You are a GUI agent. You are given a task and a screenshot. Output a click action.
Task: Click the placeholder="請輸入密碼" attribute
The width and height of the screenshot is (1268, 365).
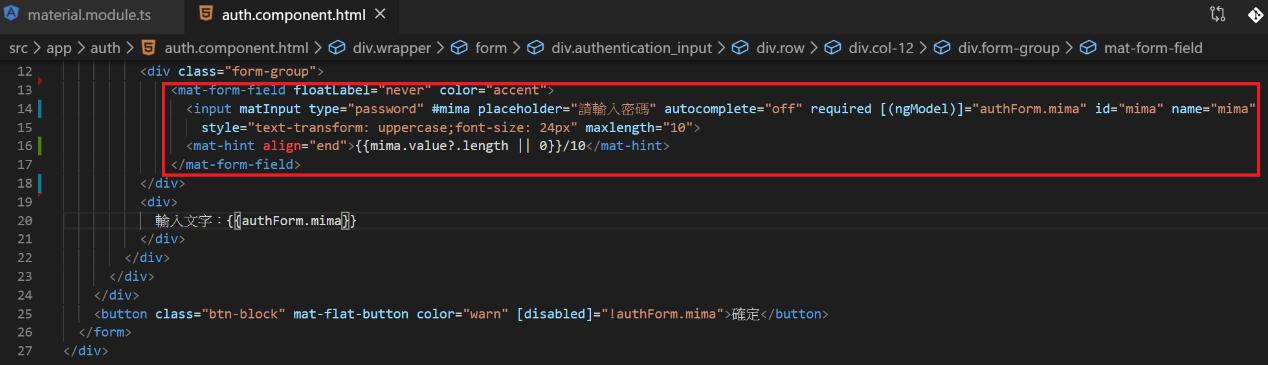[x=567, y=109]
